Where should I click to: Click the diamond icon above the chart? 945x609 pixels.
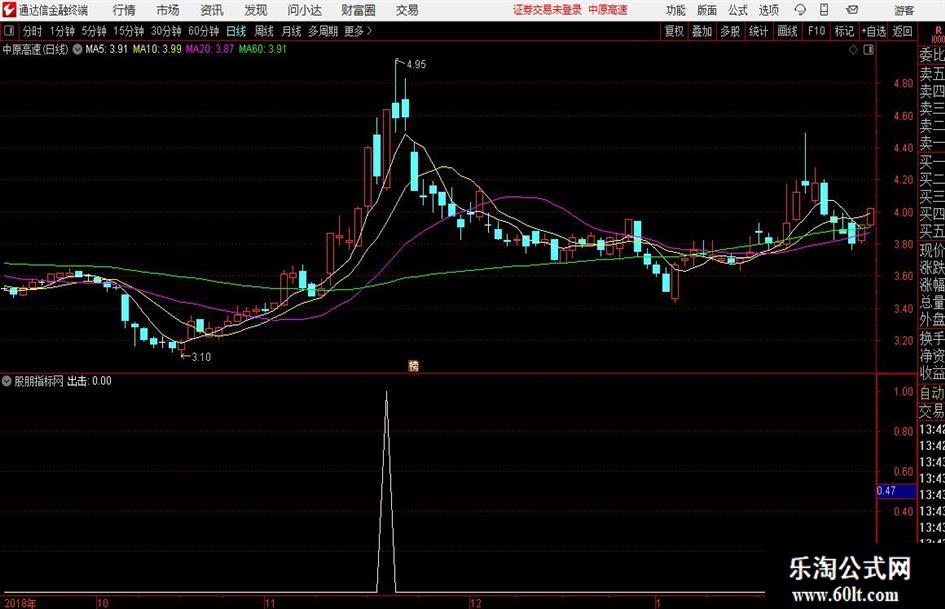pos(853,50)
